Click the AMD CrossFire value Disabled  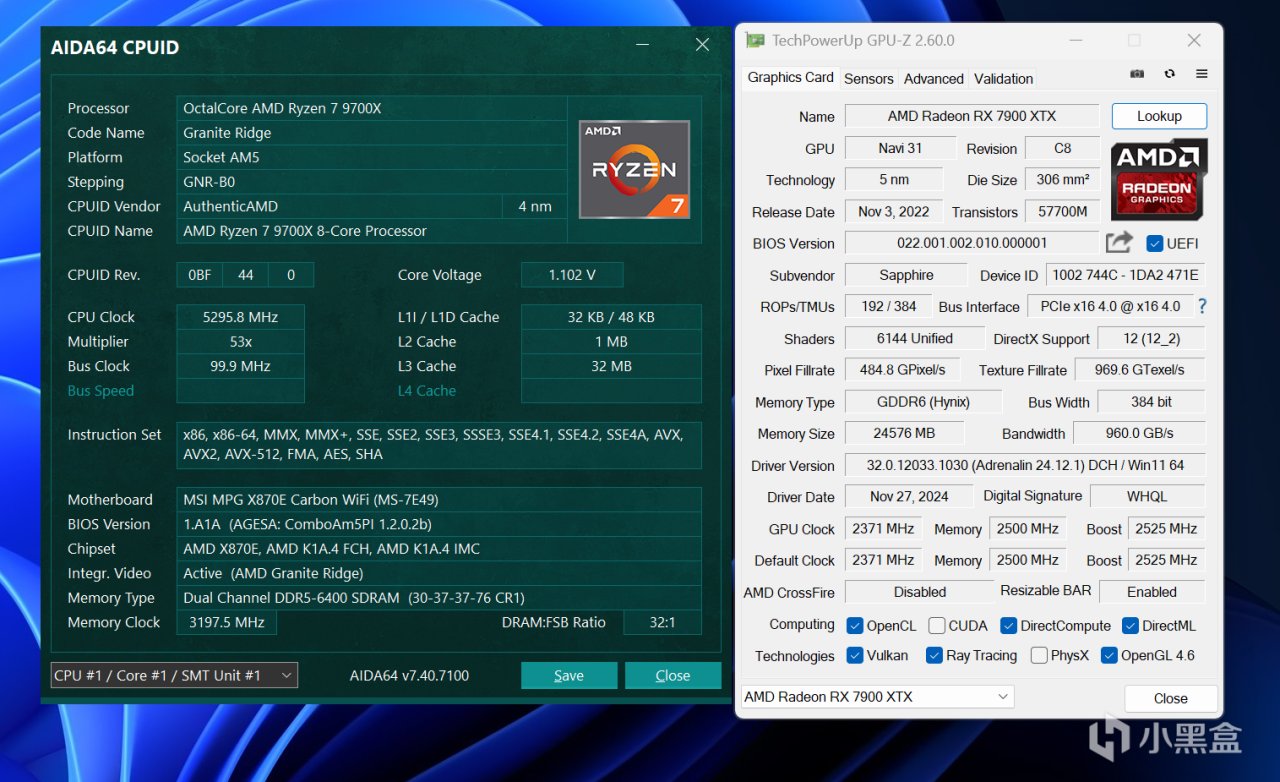[x=920, y=592]
